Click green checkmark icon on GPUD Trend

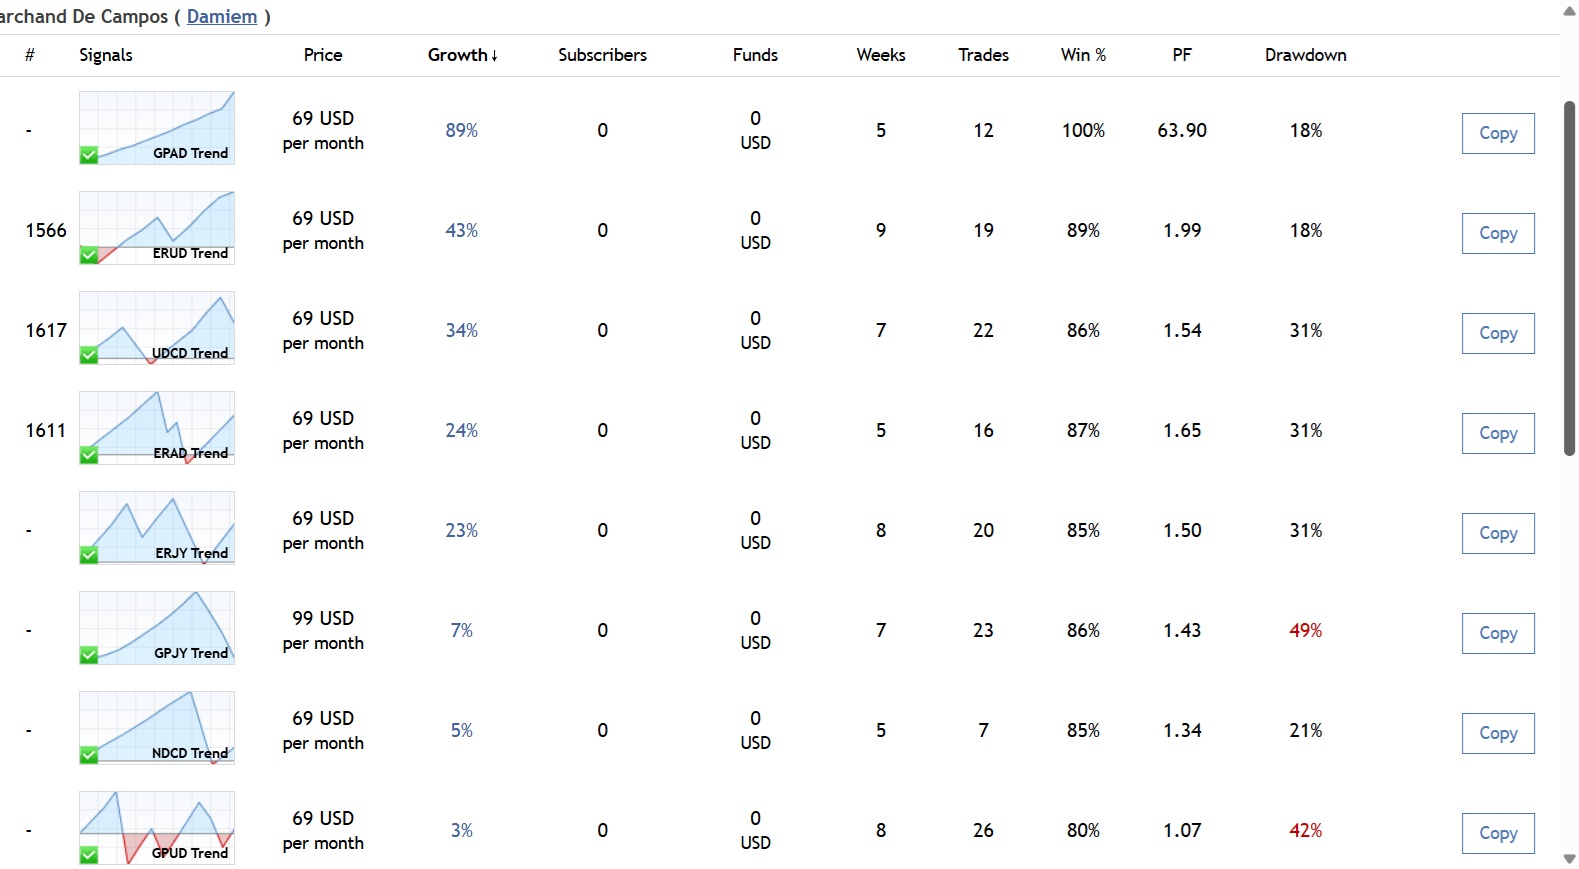pos(89,855)
